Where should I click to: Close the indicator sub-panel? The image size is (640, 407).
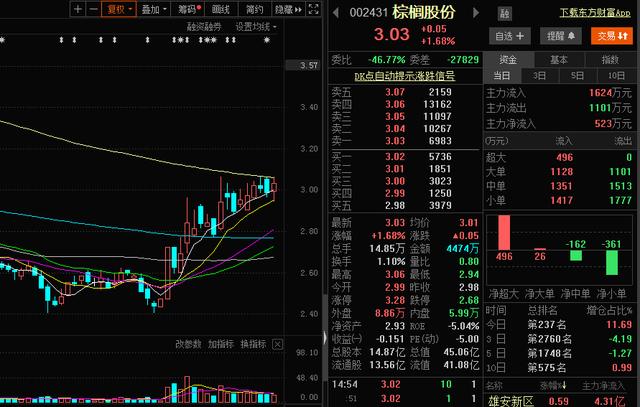coord(278,345)
